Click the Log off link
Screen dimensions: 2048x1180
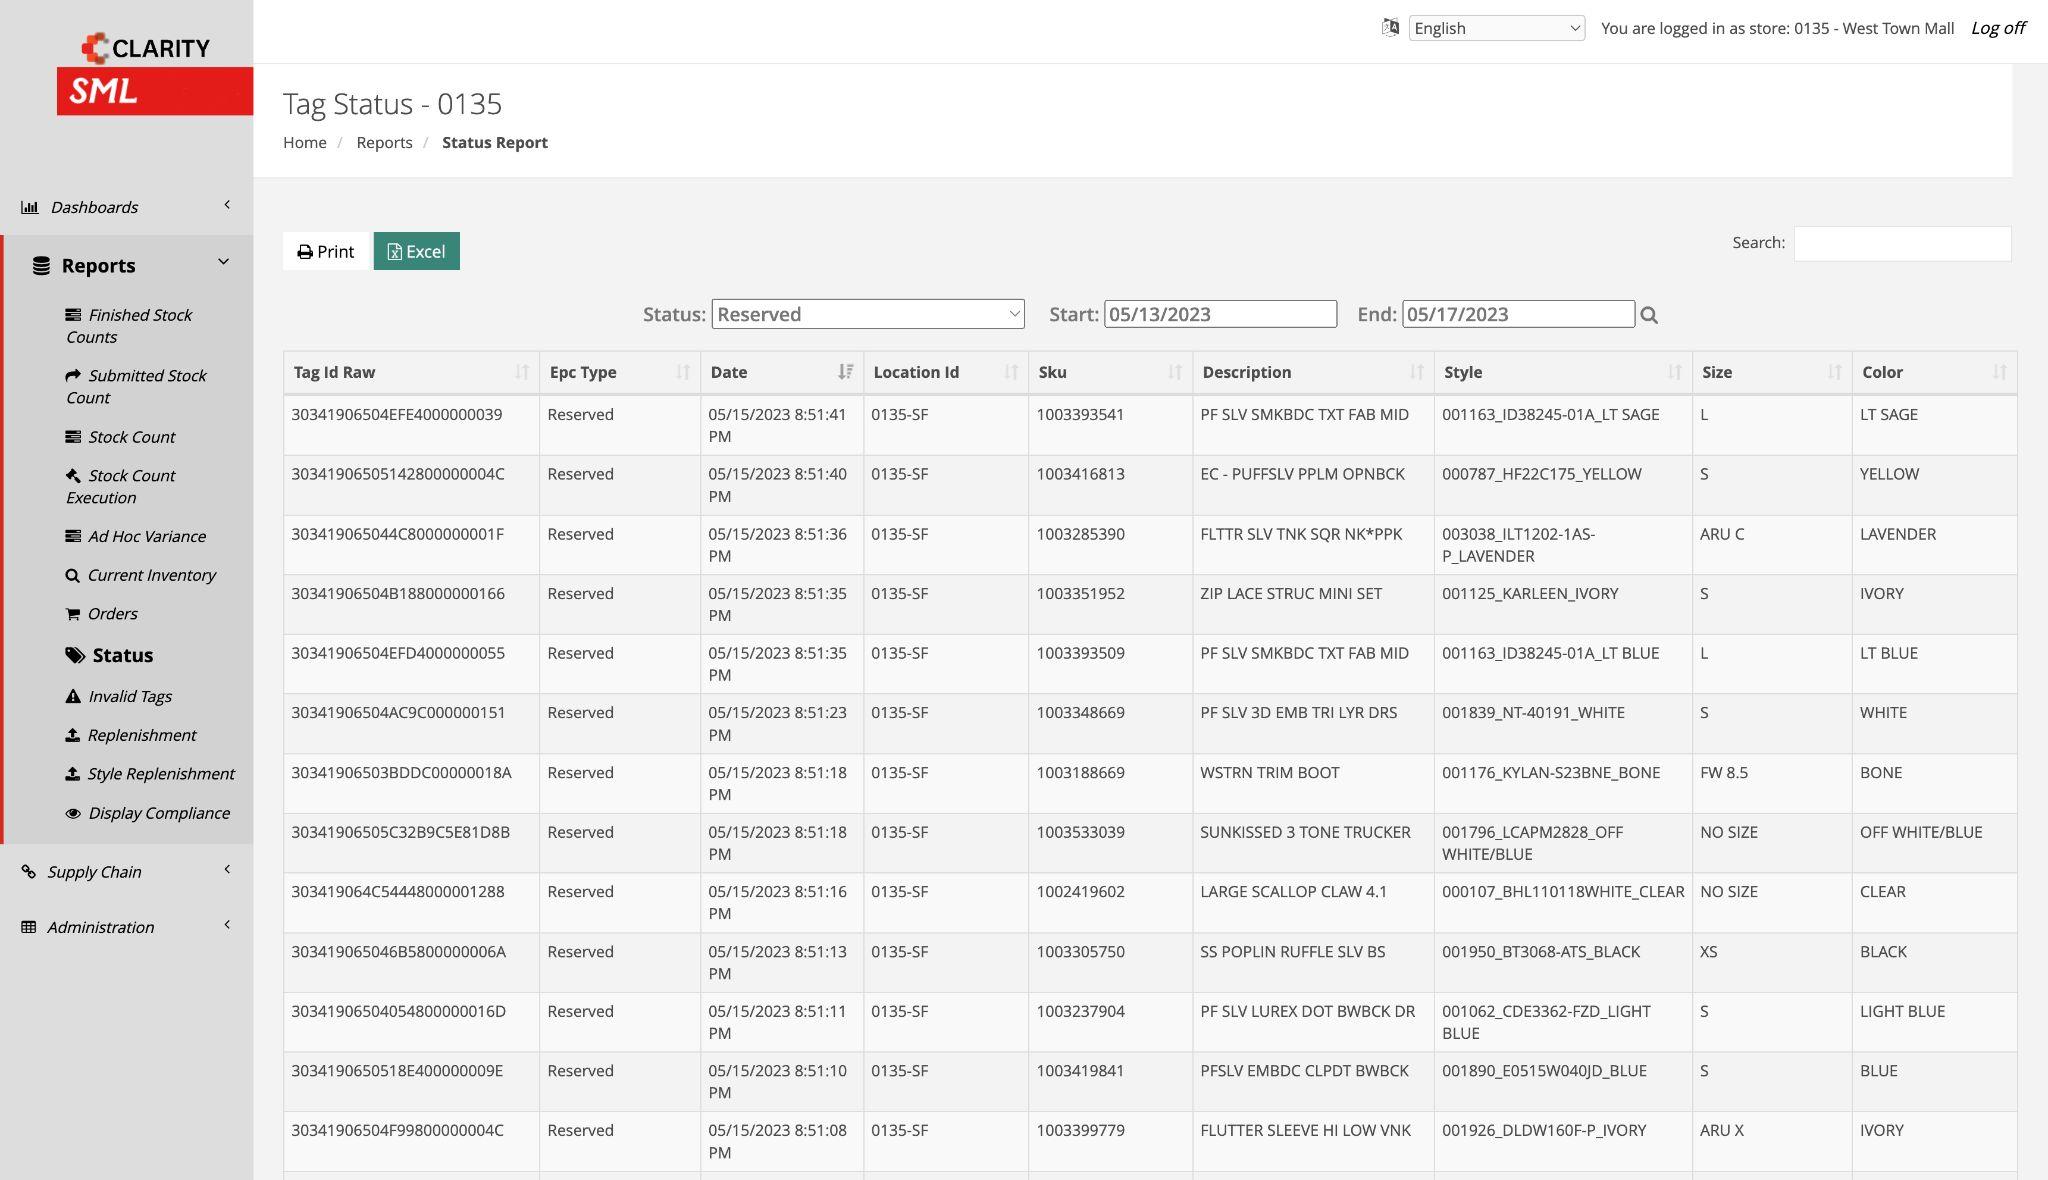(x=1998, y=28)
